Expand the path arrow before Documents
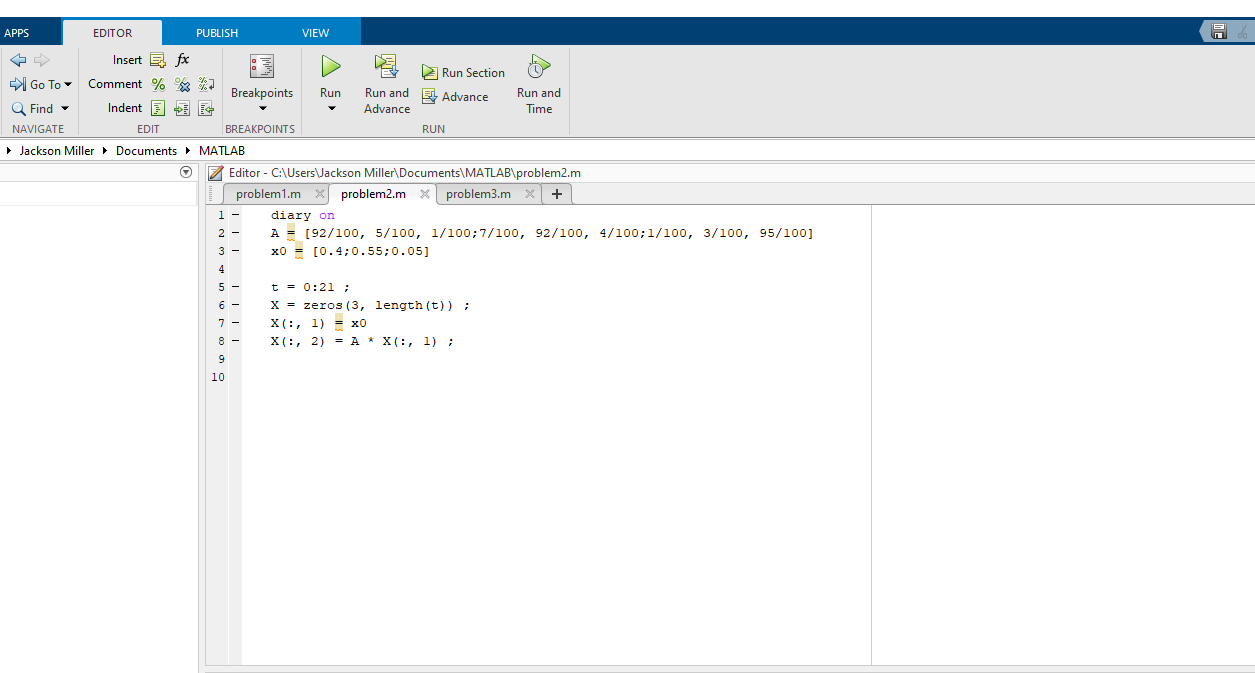This screenshot has height=673, width=1255. [x=105, y=151]
